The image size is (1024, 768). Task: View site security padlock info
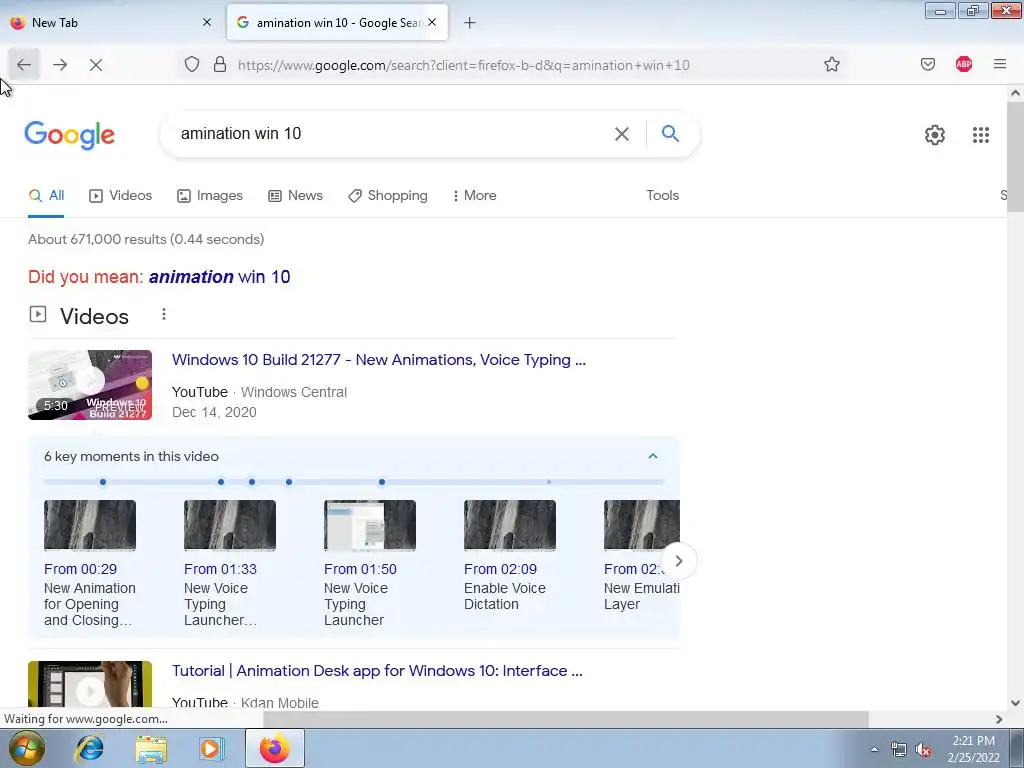coord(220,65)
